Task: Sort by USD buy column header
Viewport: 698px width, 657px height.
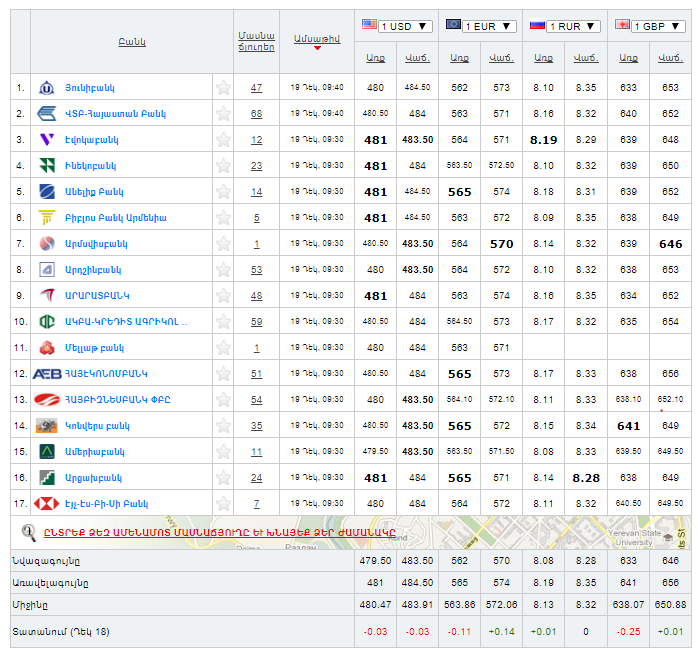Action: coord(375,58)
